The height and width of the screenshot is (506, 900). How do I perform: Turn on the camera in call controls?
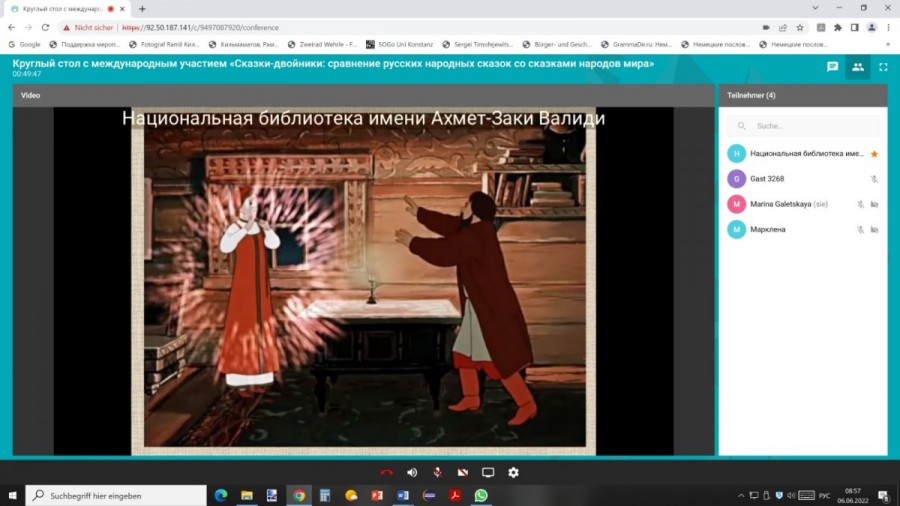click(x=462, y=472)
